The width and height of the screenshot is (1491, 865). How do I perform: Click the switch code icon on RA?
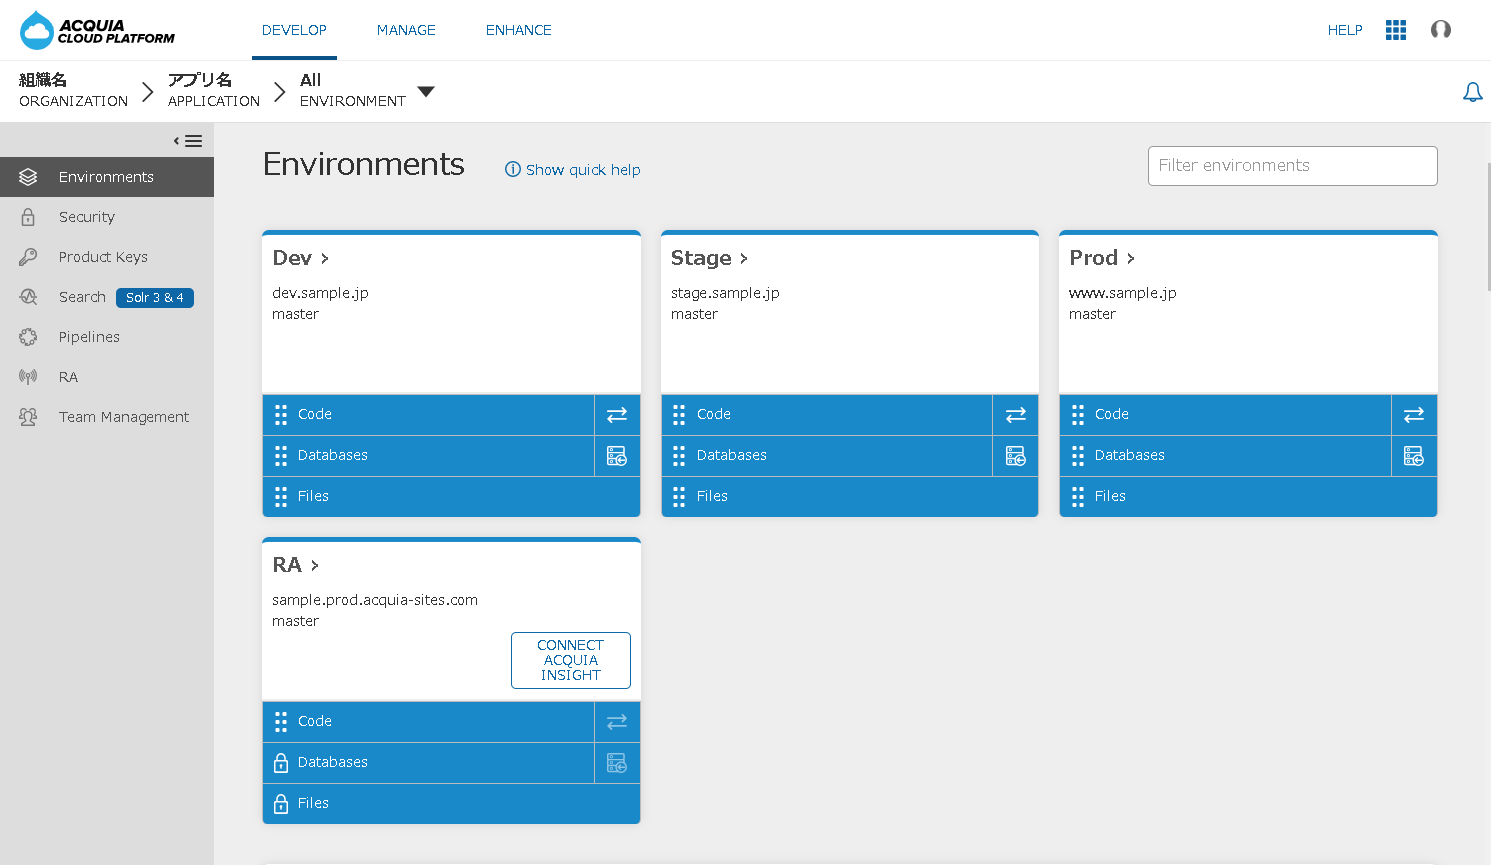(617, 721)
